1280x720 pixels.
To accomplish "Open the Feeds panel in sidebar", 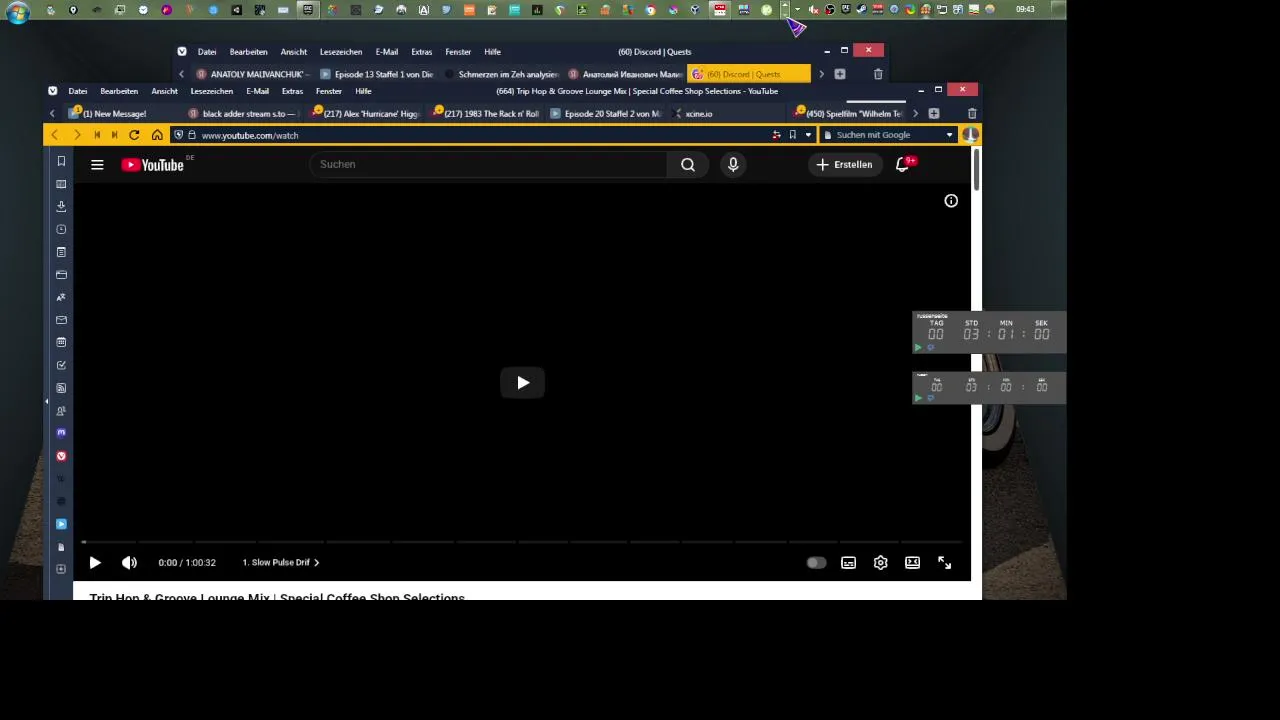I will point(61,388).
